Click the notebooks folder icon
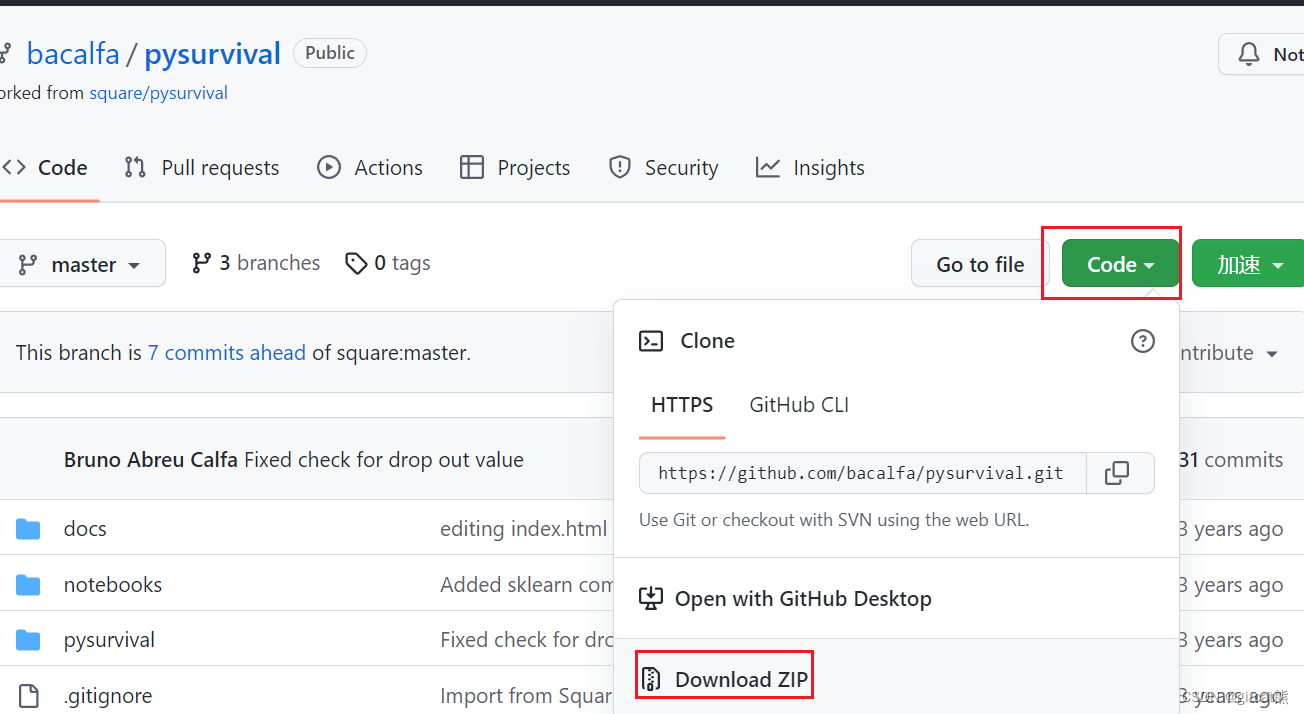Viewport: 1304px width, 714px height. [x=28, y=585]
